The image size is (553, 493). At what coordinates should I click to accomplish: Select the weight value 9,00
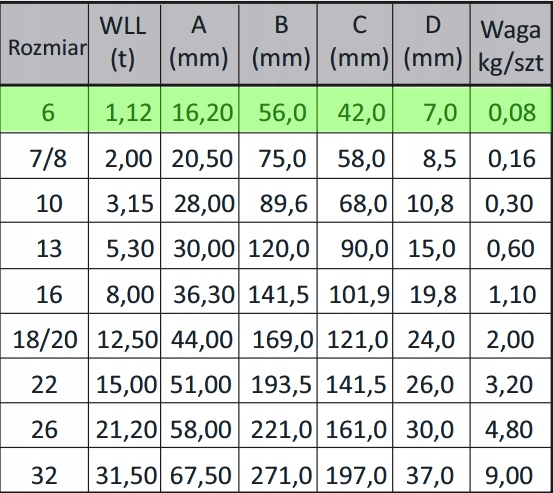[511, 470]
